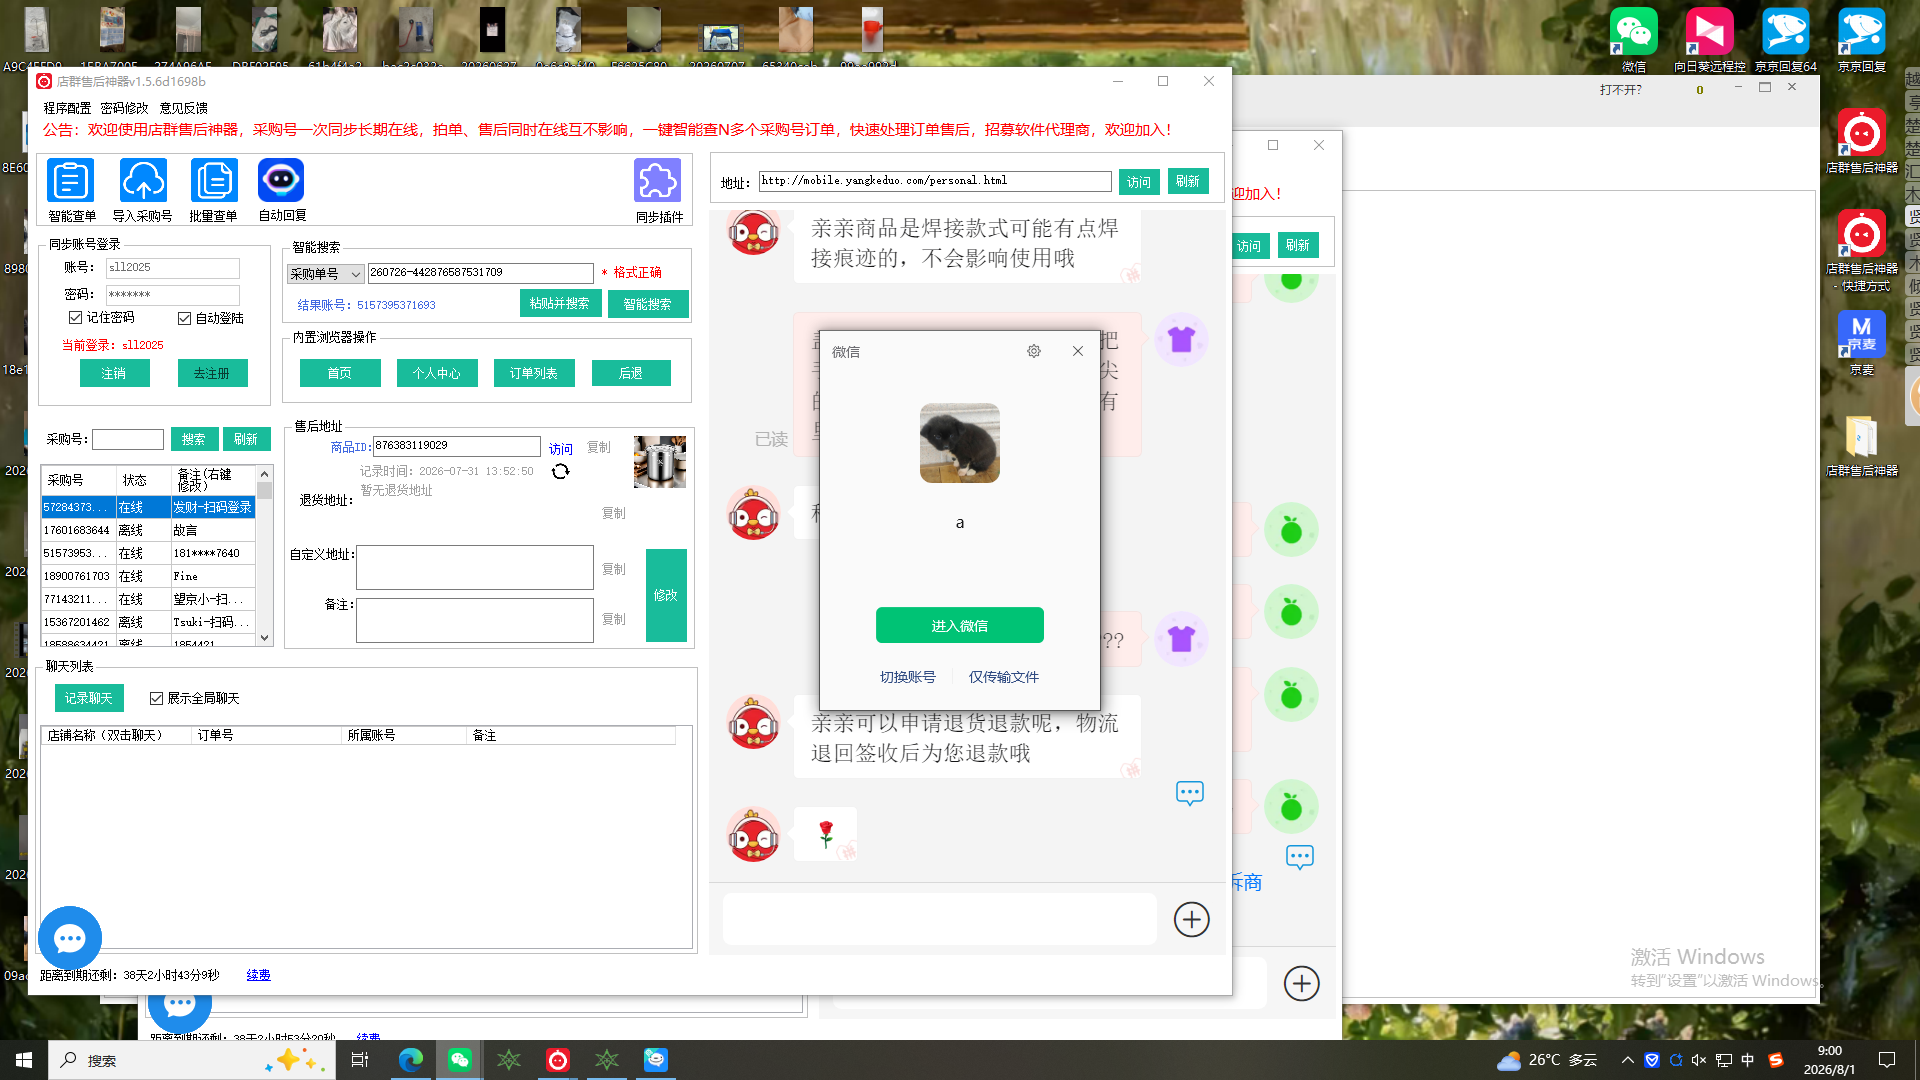Viewport: 1920px width, 1080px height.
Task: Open 京京回复64 desktop shortcut
Action: click(1786, 41)
